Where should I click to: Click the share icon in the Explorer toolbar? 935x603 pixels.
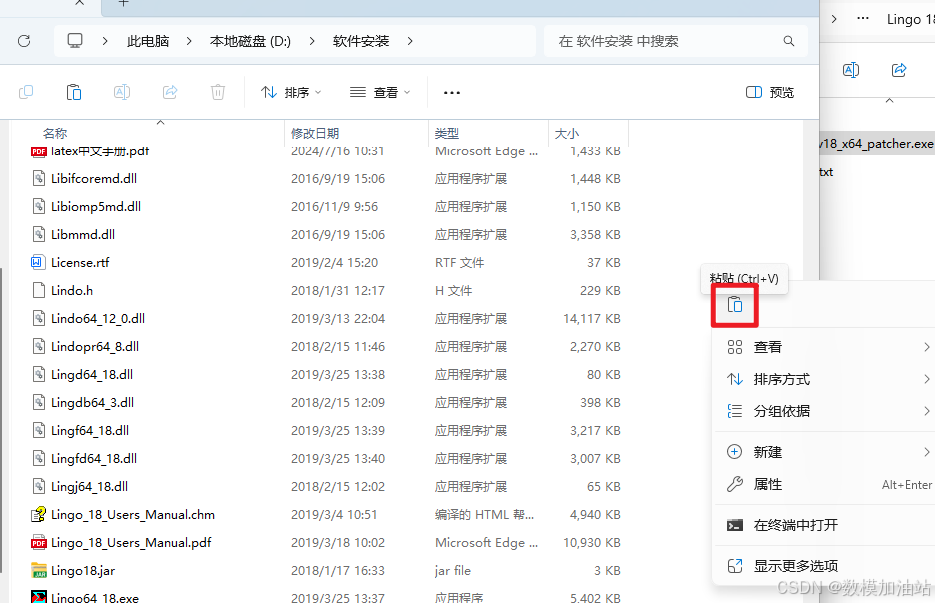tap(170, 92)
